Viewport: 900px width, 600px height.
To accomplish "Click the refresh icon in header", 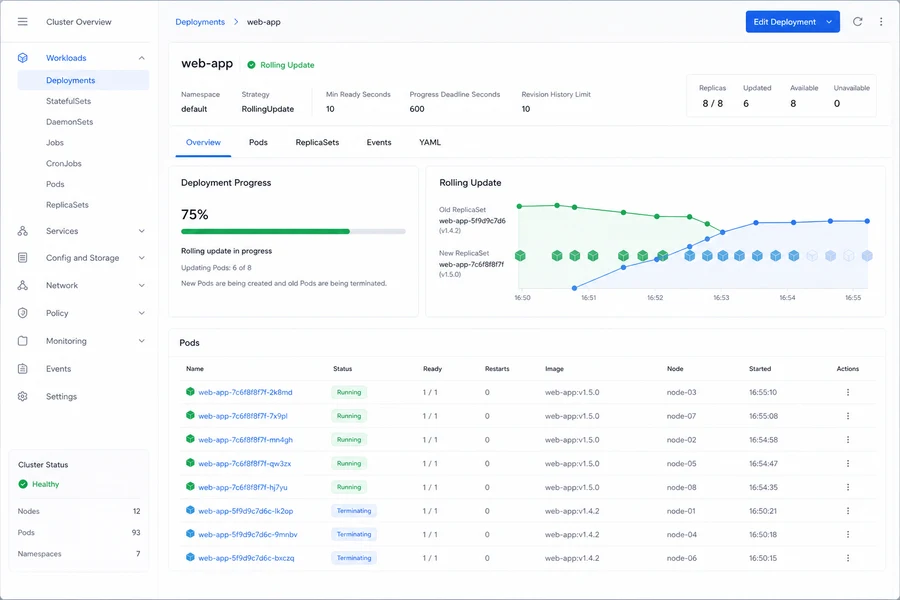I will [x=858, y=22].
